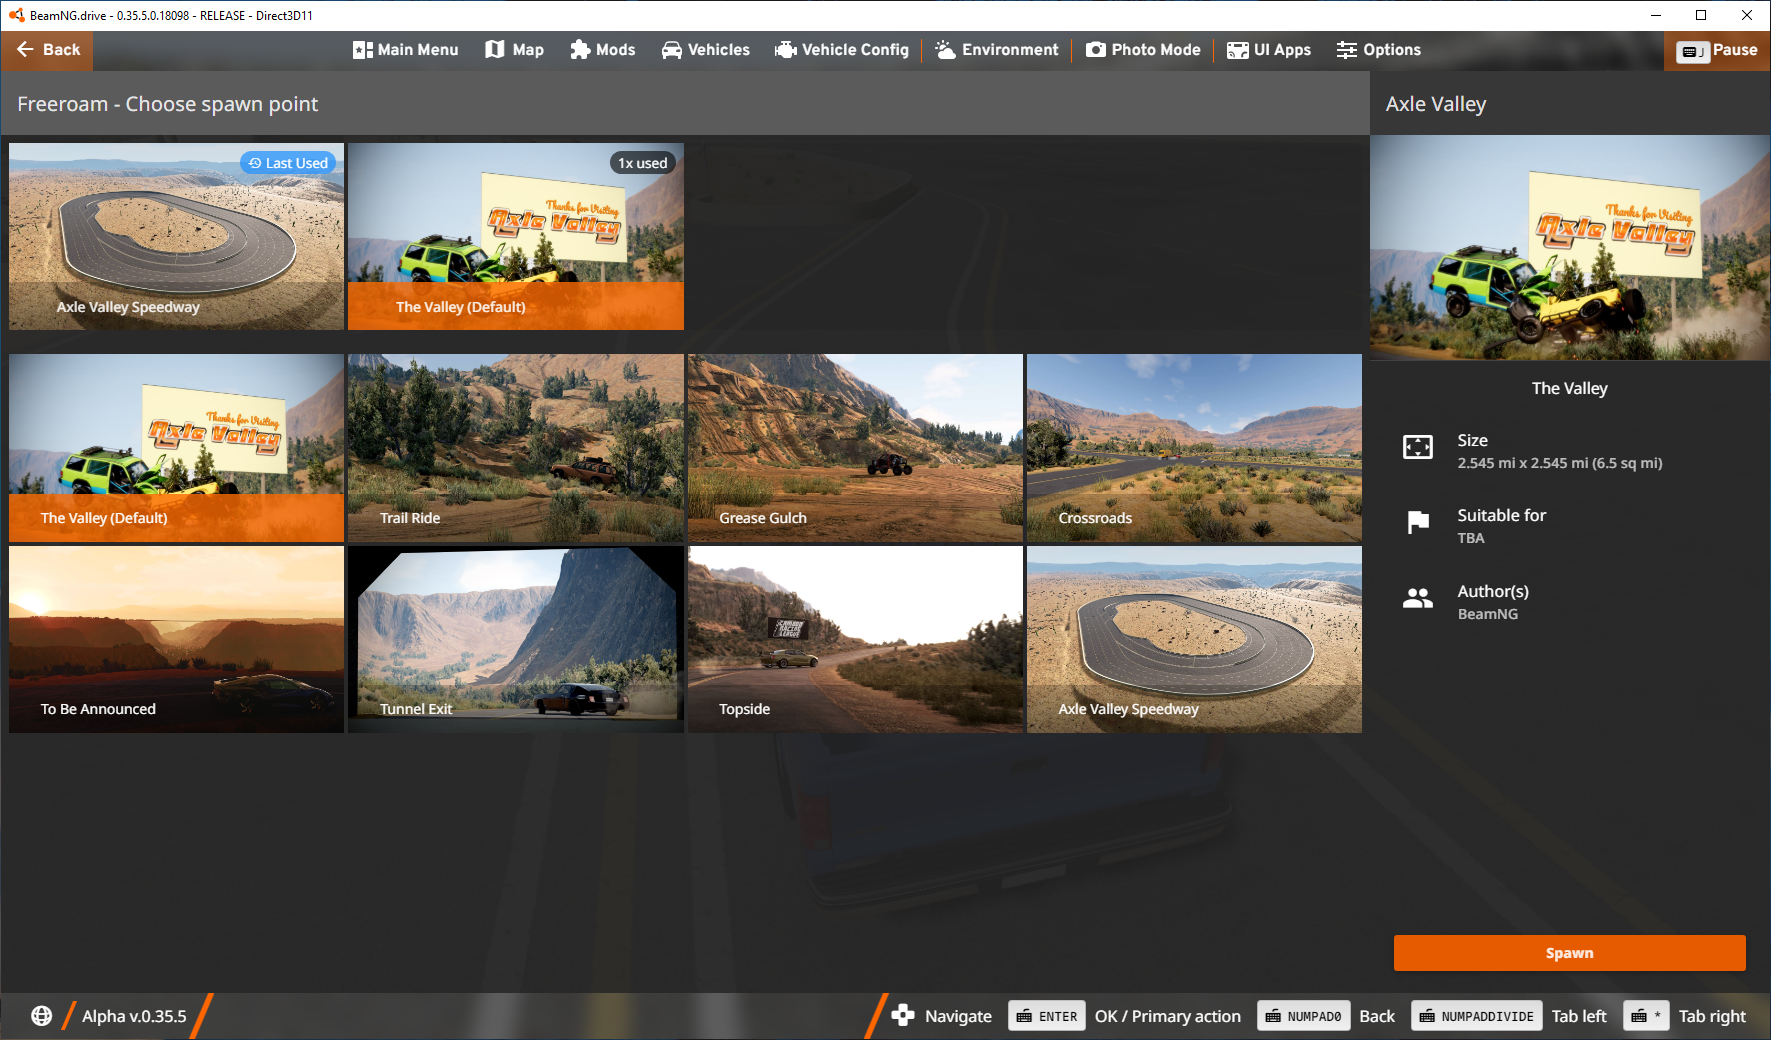Choose the To Be Announced spawn point
The image size is (1771, 1040).
click(176, 639)
